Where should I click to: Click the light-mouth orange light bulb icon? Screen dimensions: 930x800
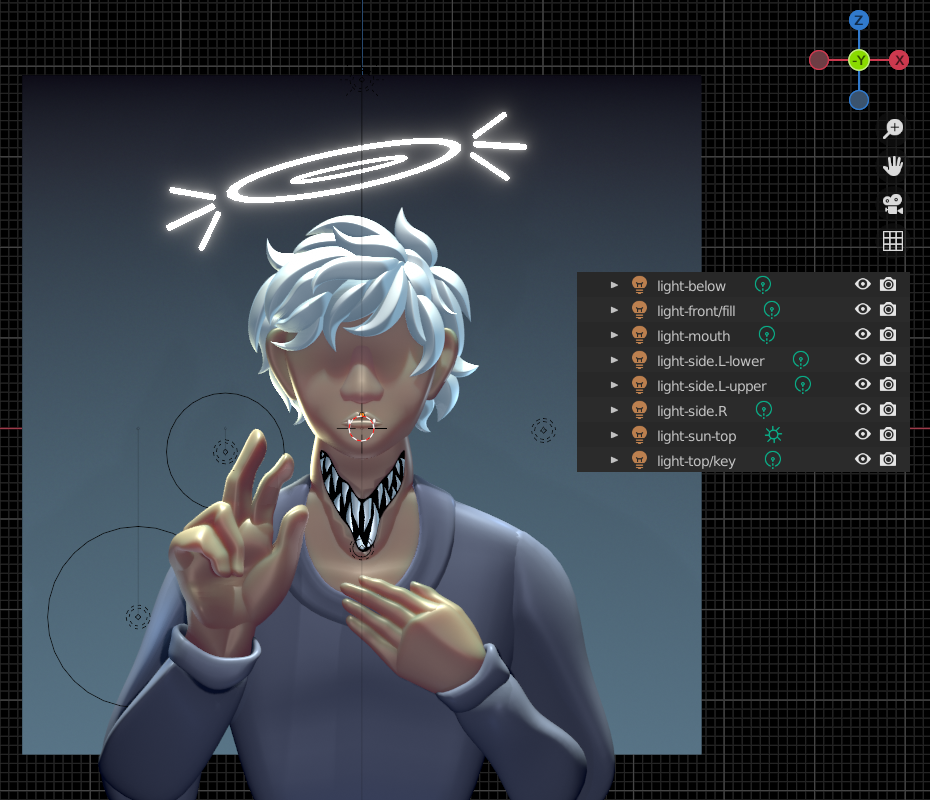click(640, 335)
